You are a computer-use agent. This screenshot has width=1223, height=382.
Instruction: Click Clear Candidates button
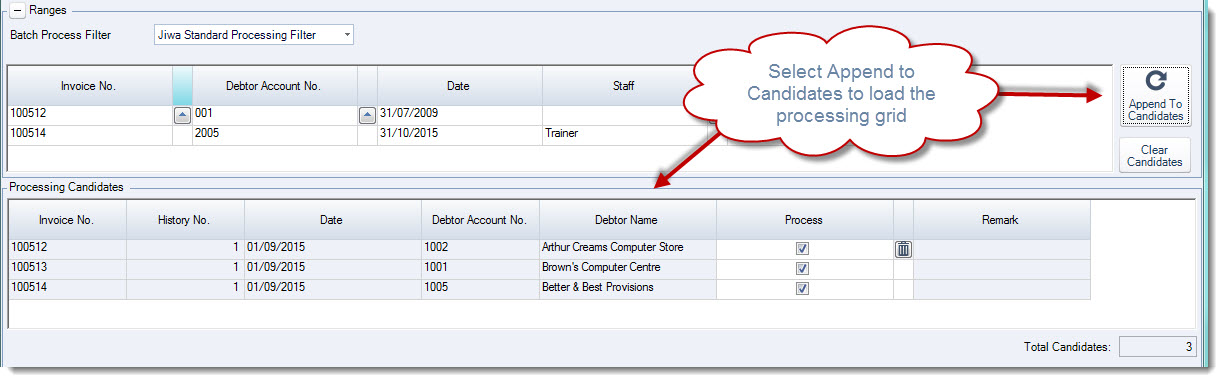click(1155, 155)
